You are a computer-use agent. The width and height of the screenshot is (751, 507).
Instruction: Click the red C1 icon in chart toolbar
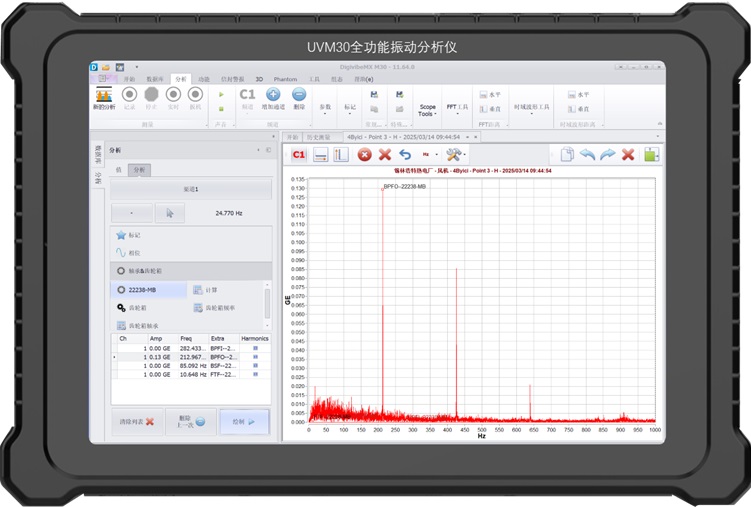pos(298,155)
